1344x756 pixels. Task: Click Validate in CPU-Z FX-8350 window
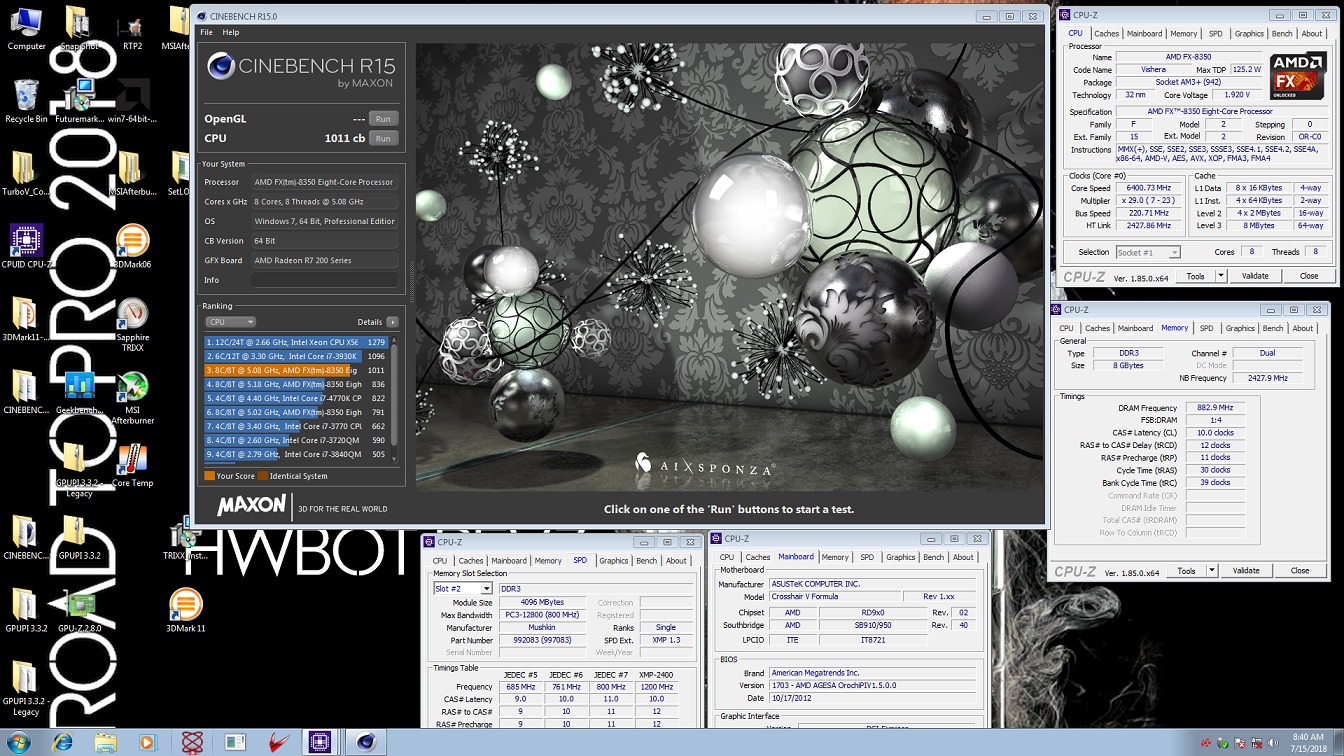point(1255,276)
